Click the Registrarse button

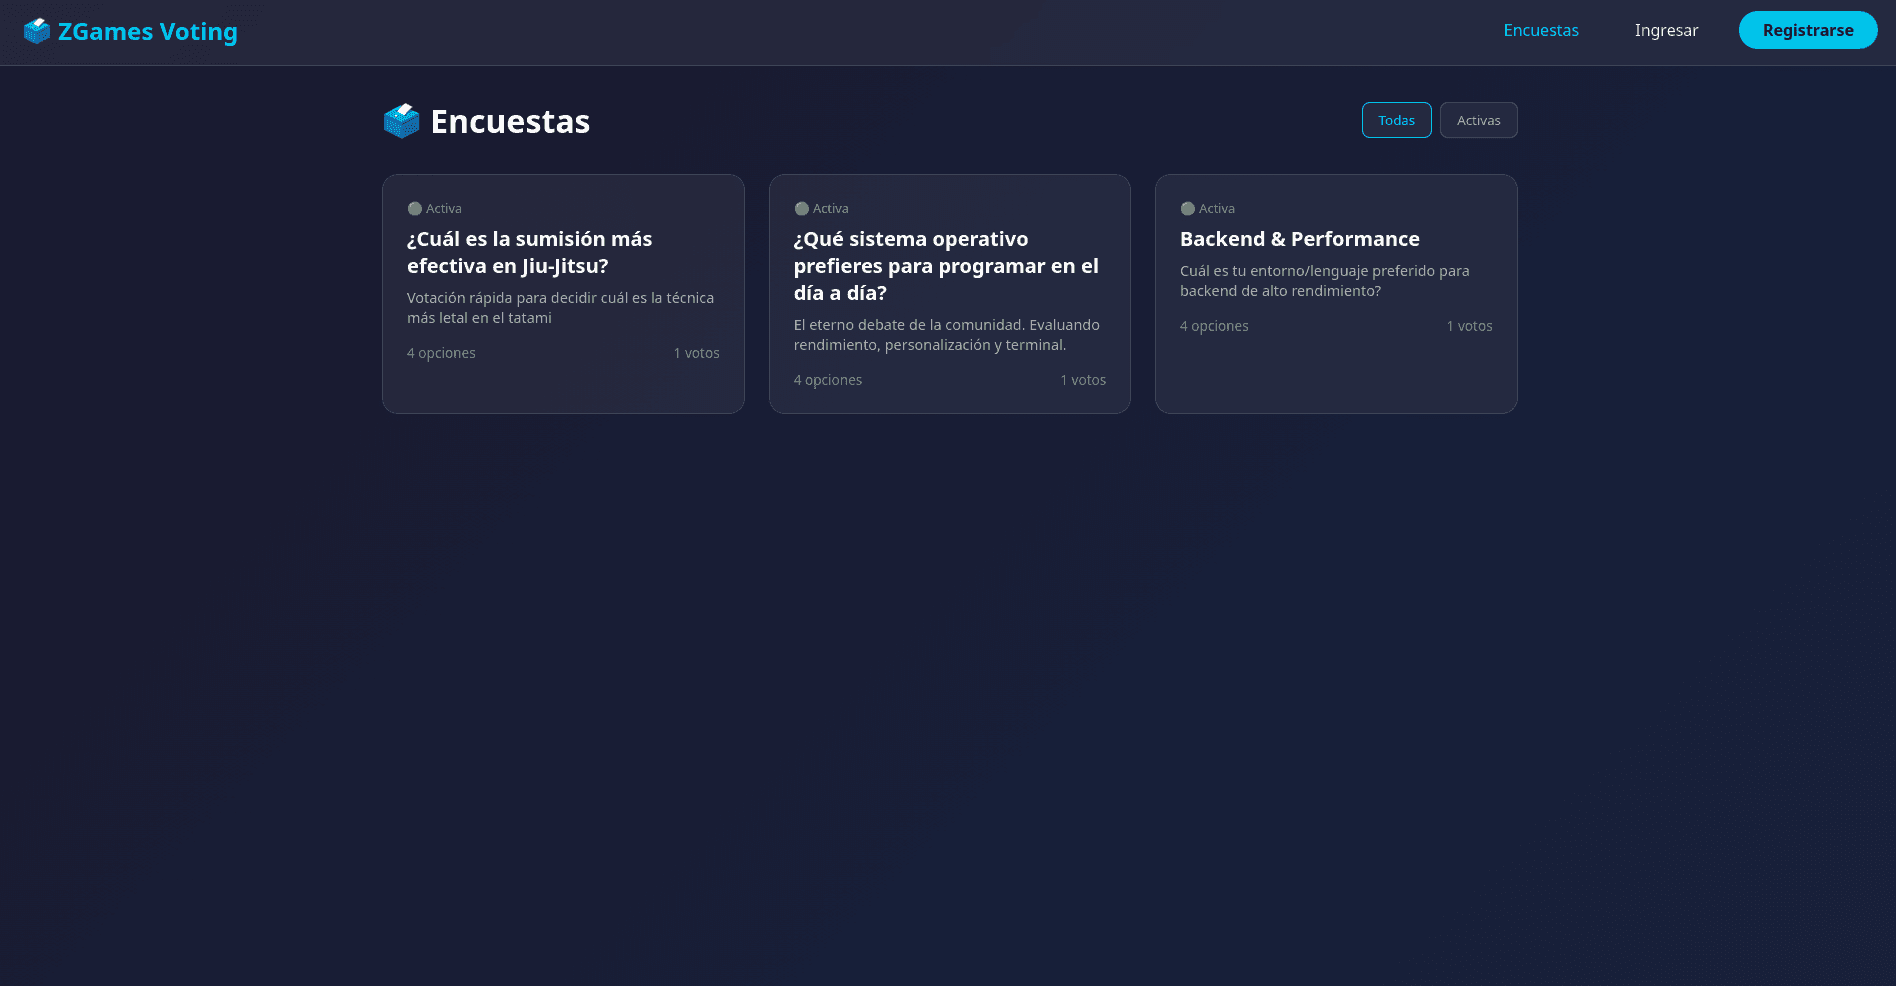pyautogui.click(x=1808, y=30)
